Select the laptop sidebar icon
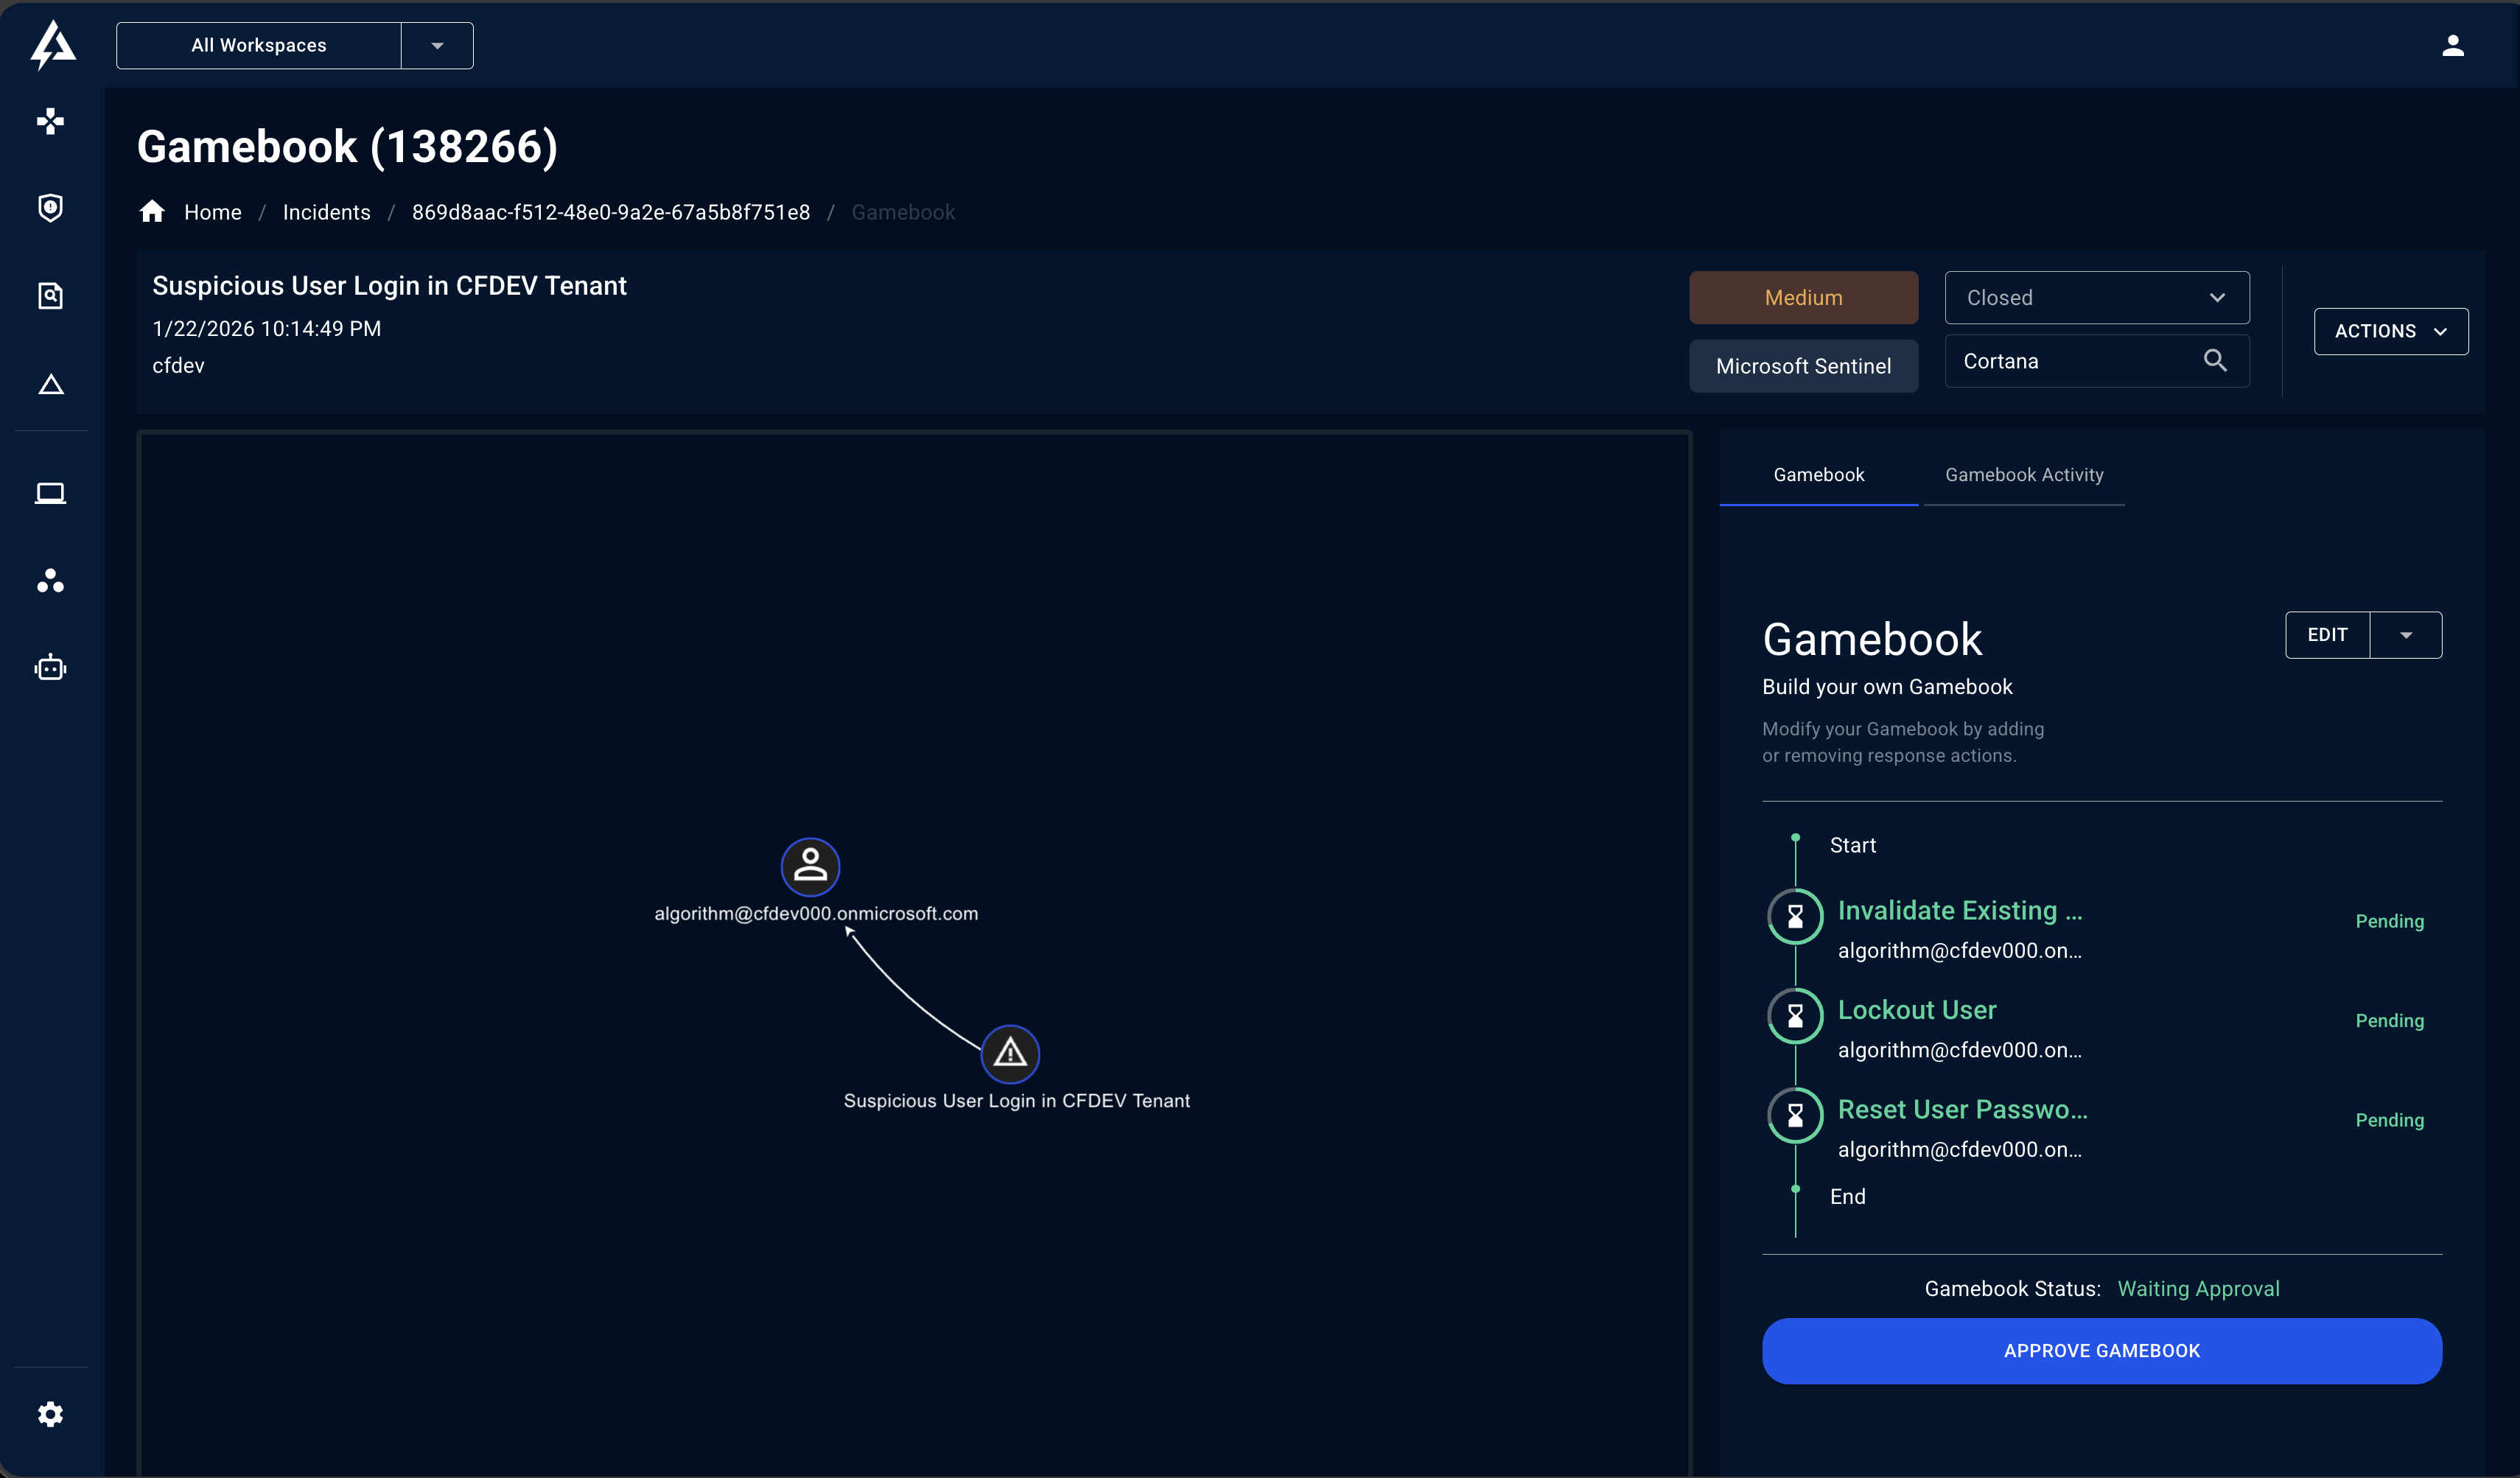 (51, 492)
